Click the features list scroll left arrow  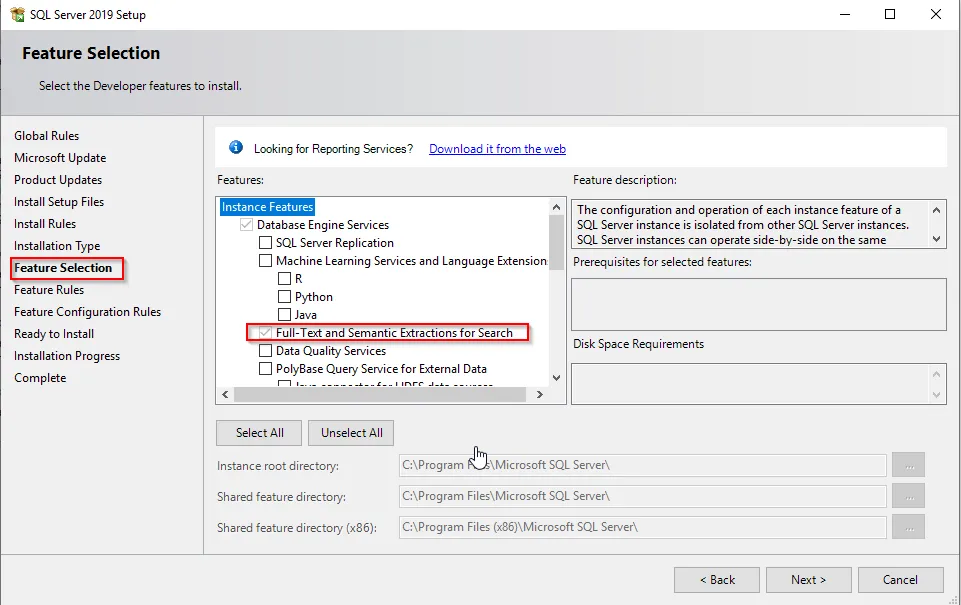(226, 395)
